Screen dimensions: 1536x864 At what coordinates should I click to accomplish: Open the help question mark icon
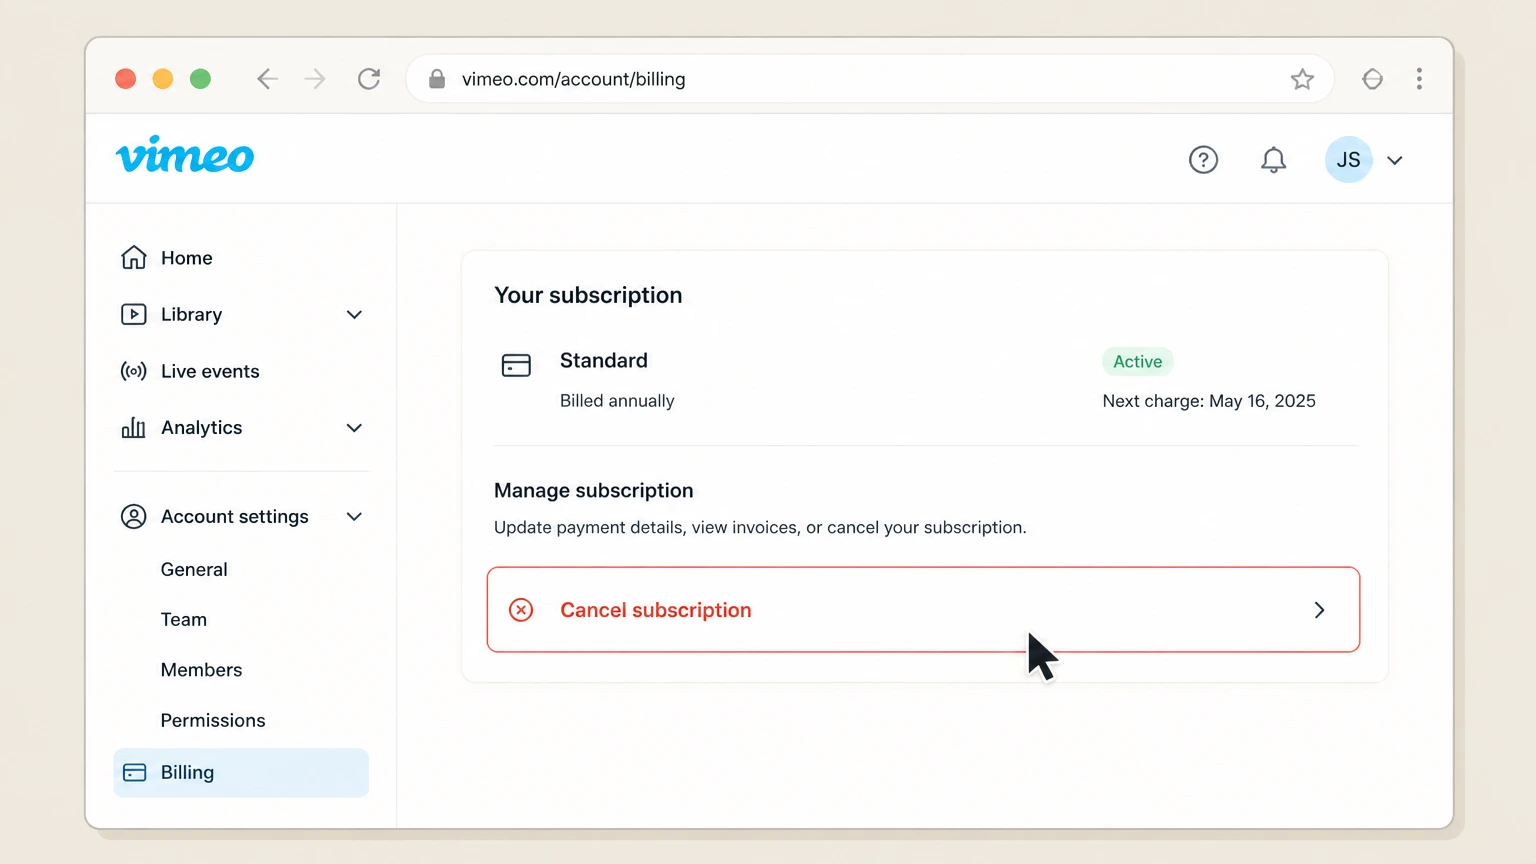[x=1203, y=160]
